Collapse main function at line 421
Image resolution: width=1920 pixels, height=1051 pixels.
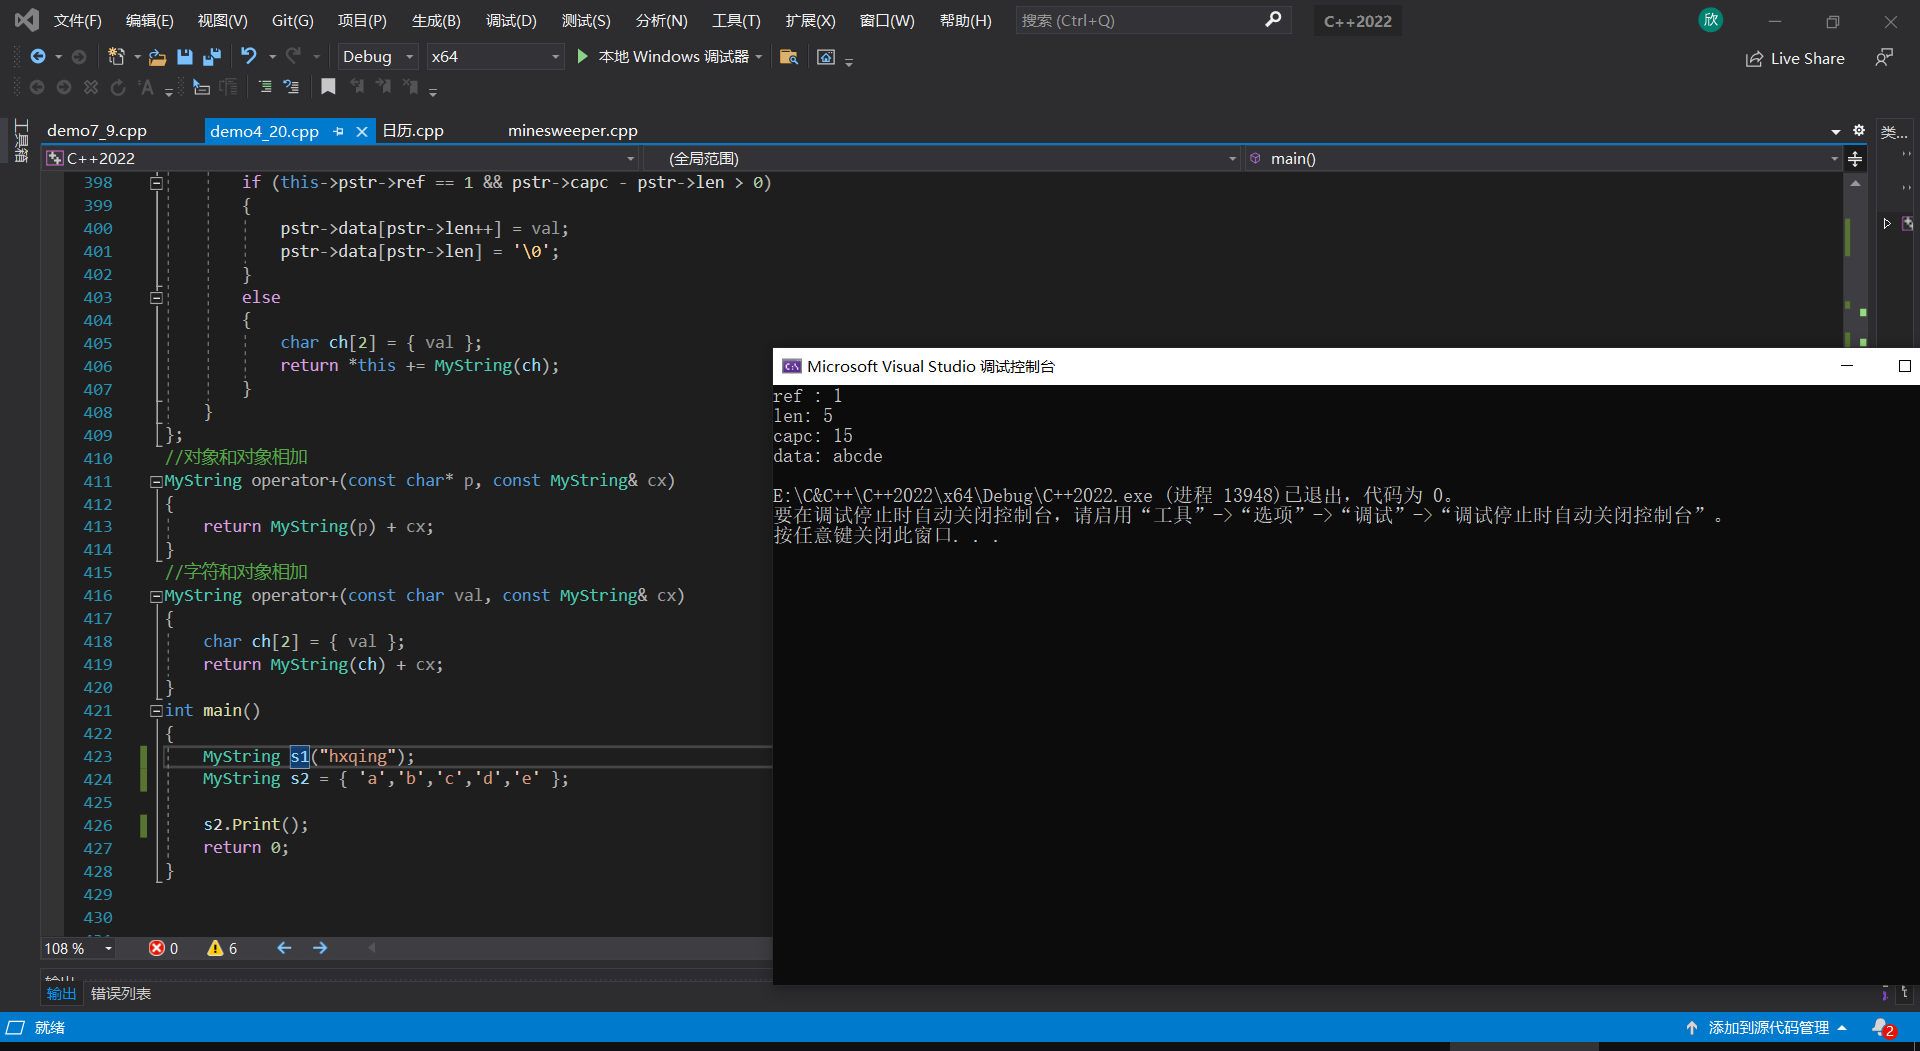pyautogui.click(x=156, y=711)
